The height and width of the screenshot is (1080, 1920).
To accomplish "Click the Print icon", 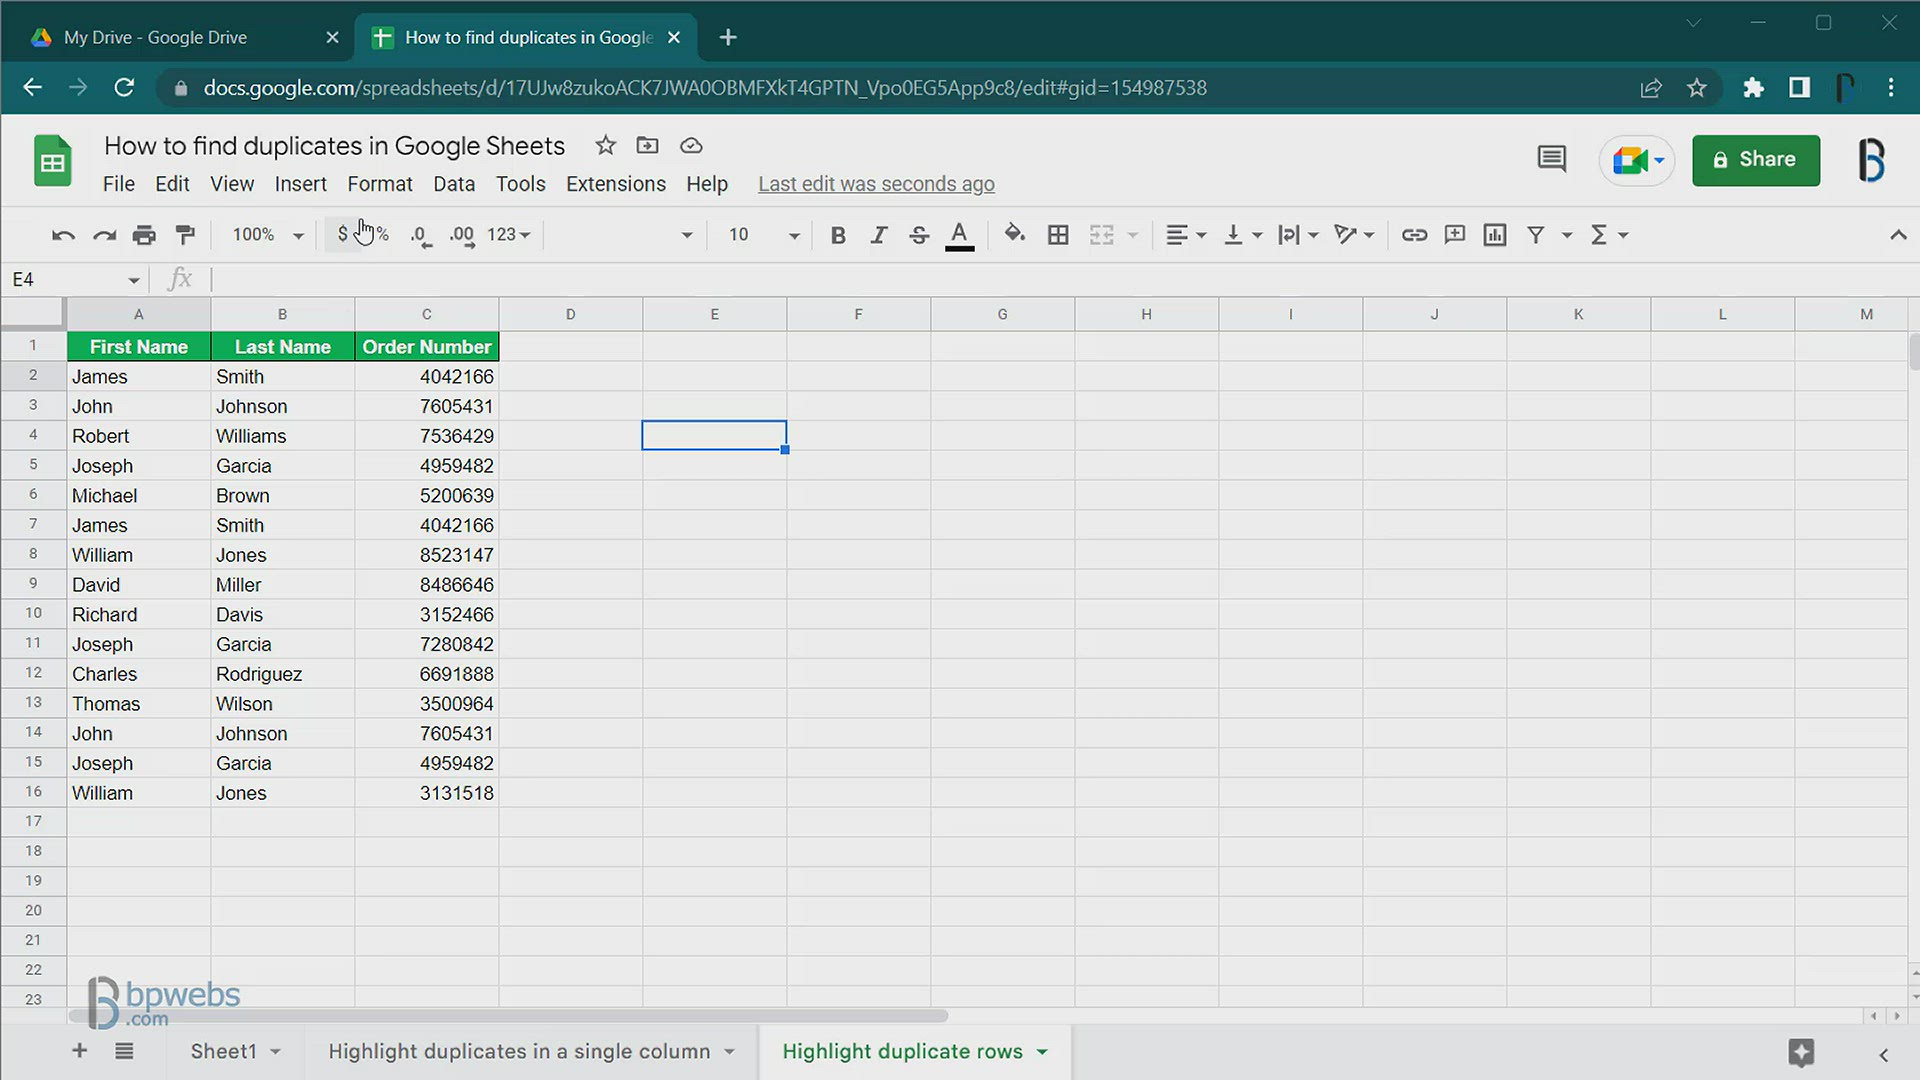I will [144, 235].
